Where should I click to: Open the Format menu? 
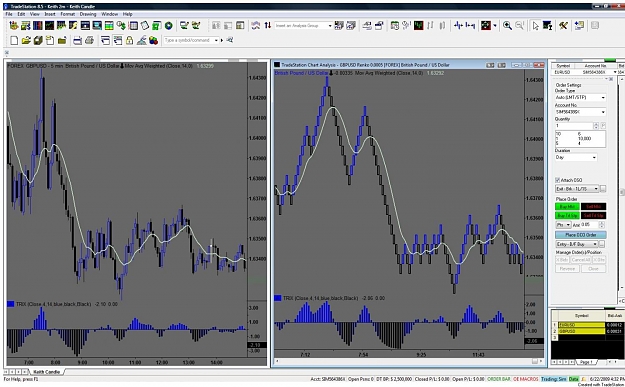(x=67, y=14)
